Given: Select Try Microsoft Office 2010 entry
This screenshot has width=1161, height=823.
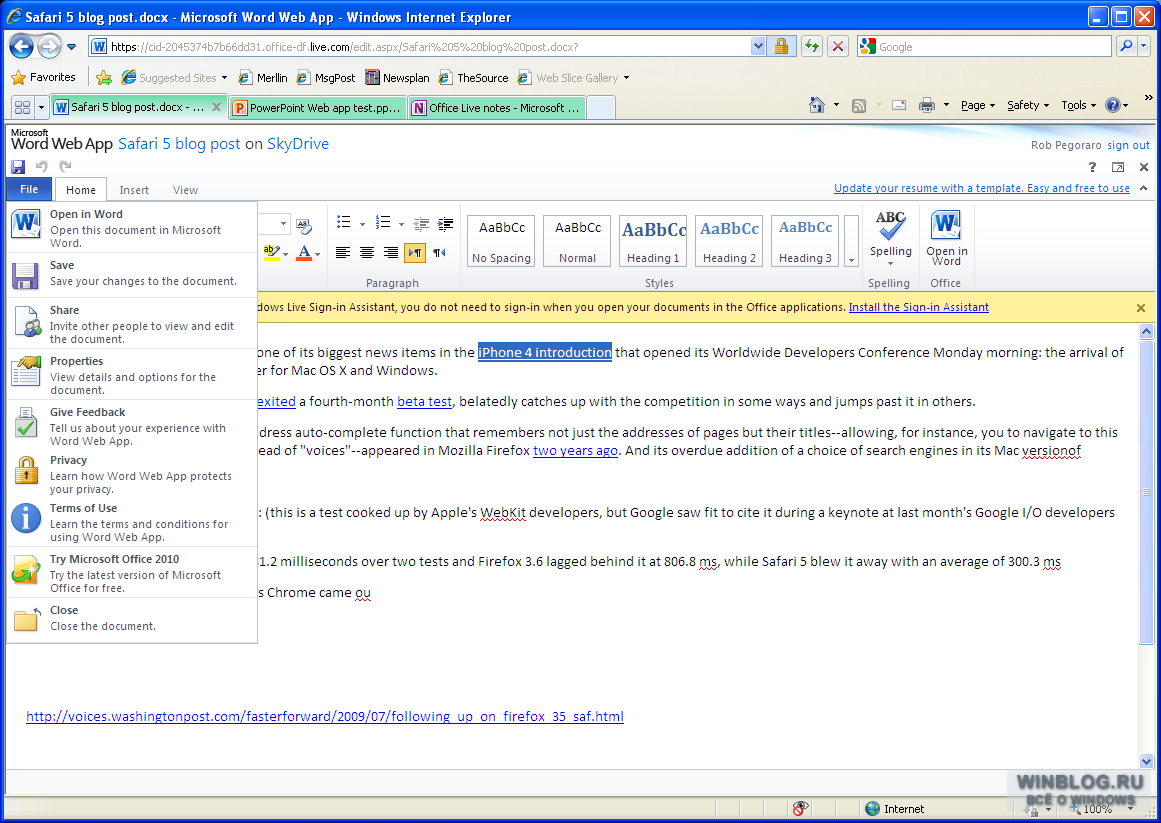Looking at the screenshot, I should [132, 572].
